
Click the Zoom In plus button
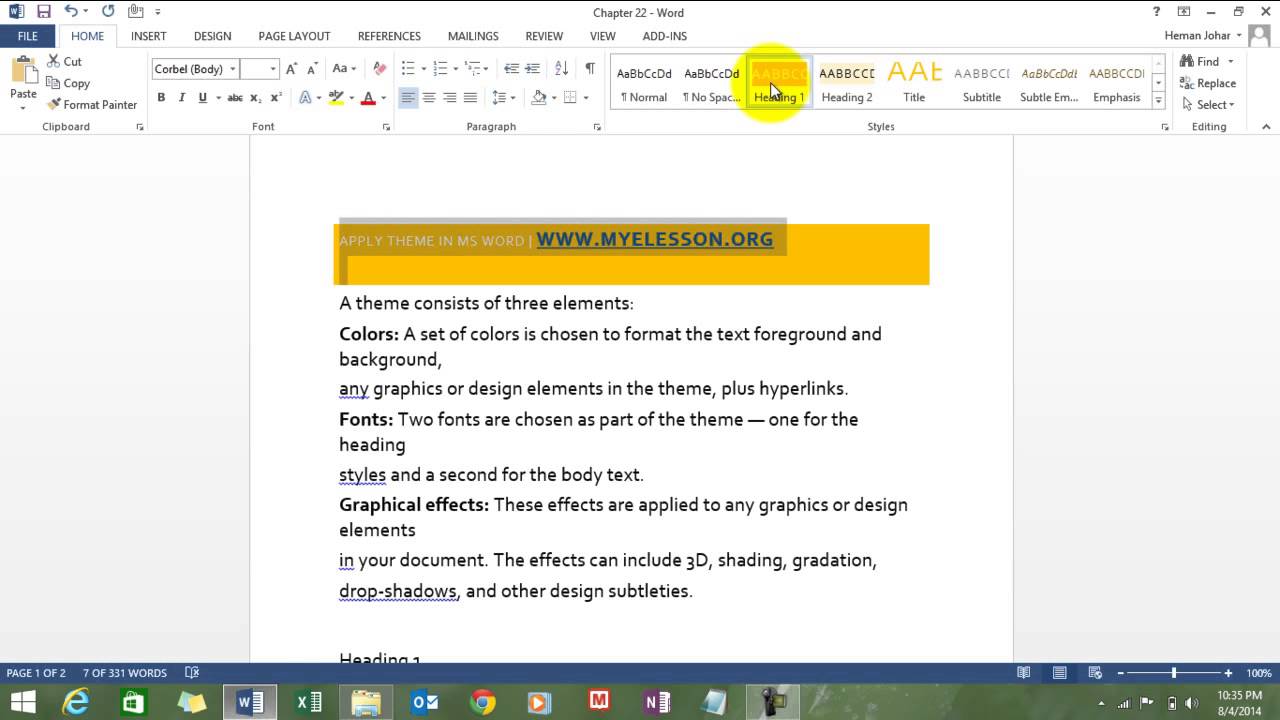pyautogui.click(x=1228, y=673)
